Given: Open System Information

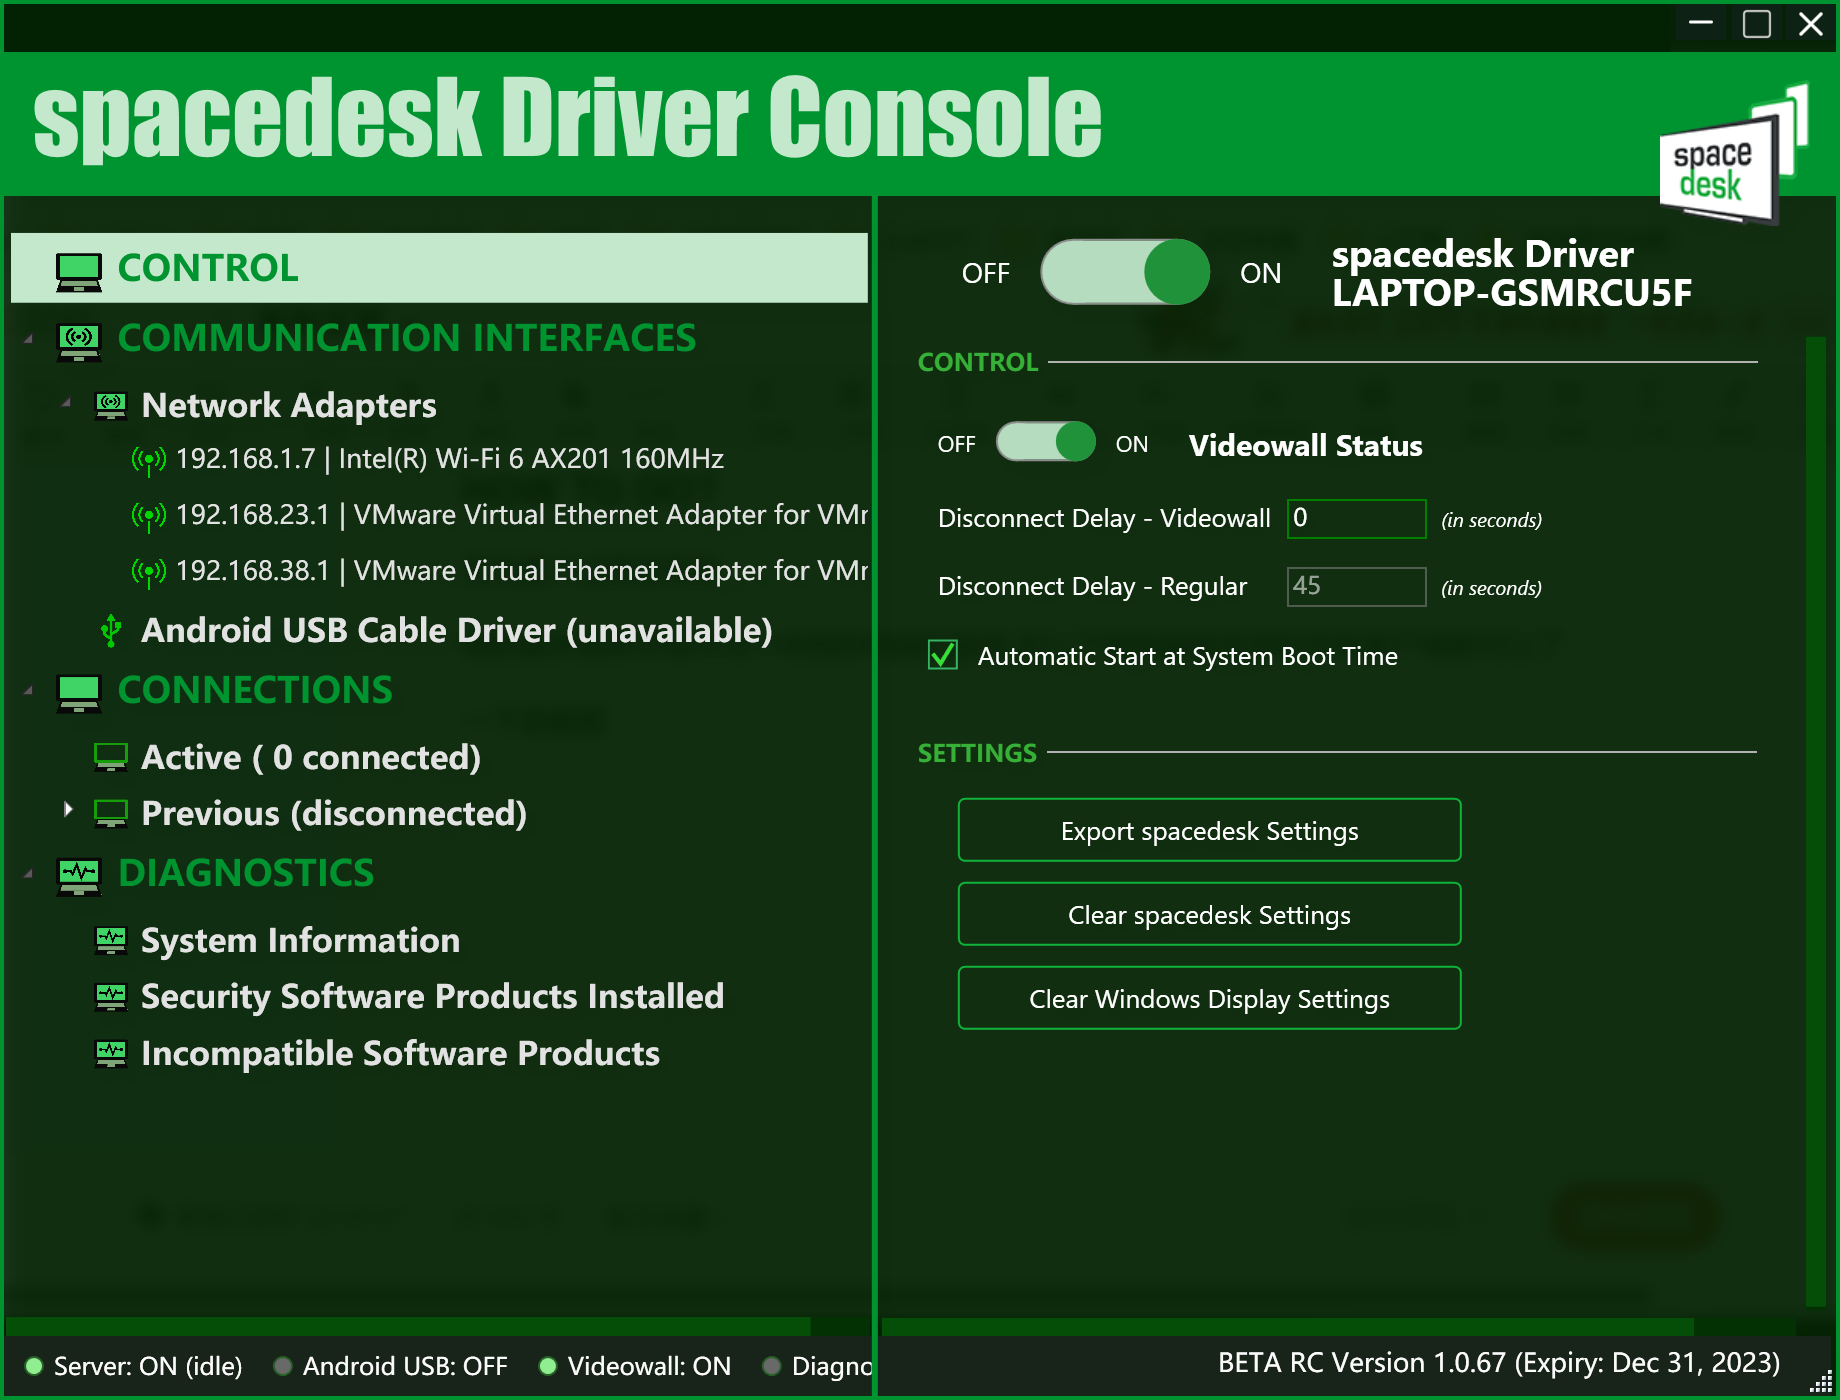Looking at the screenshot, I should pyautogui.click(x=300, y=940).
